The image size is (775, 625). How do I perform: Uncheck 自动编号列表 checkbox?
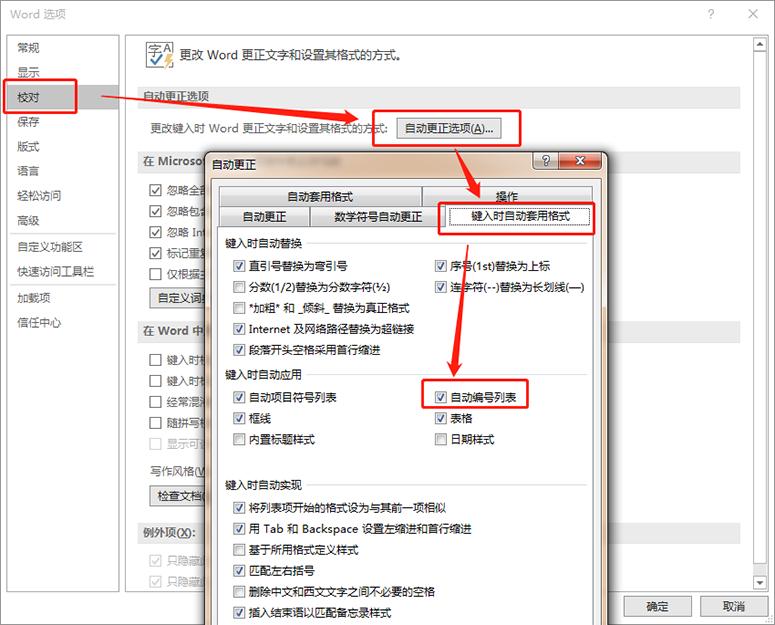(441, 397)
